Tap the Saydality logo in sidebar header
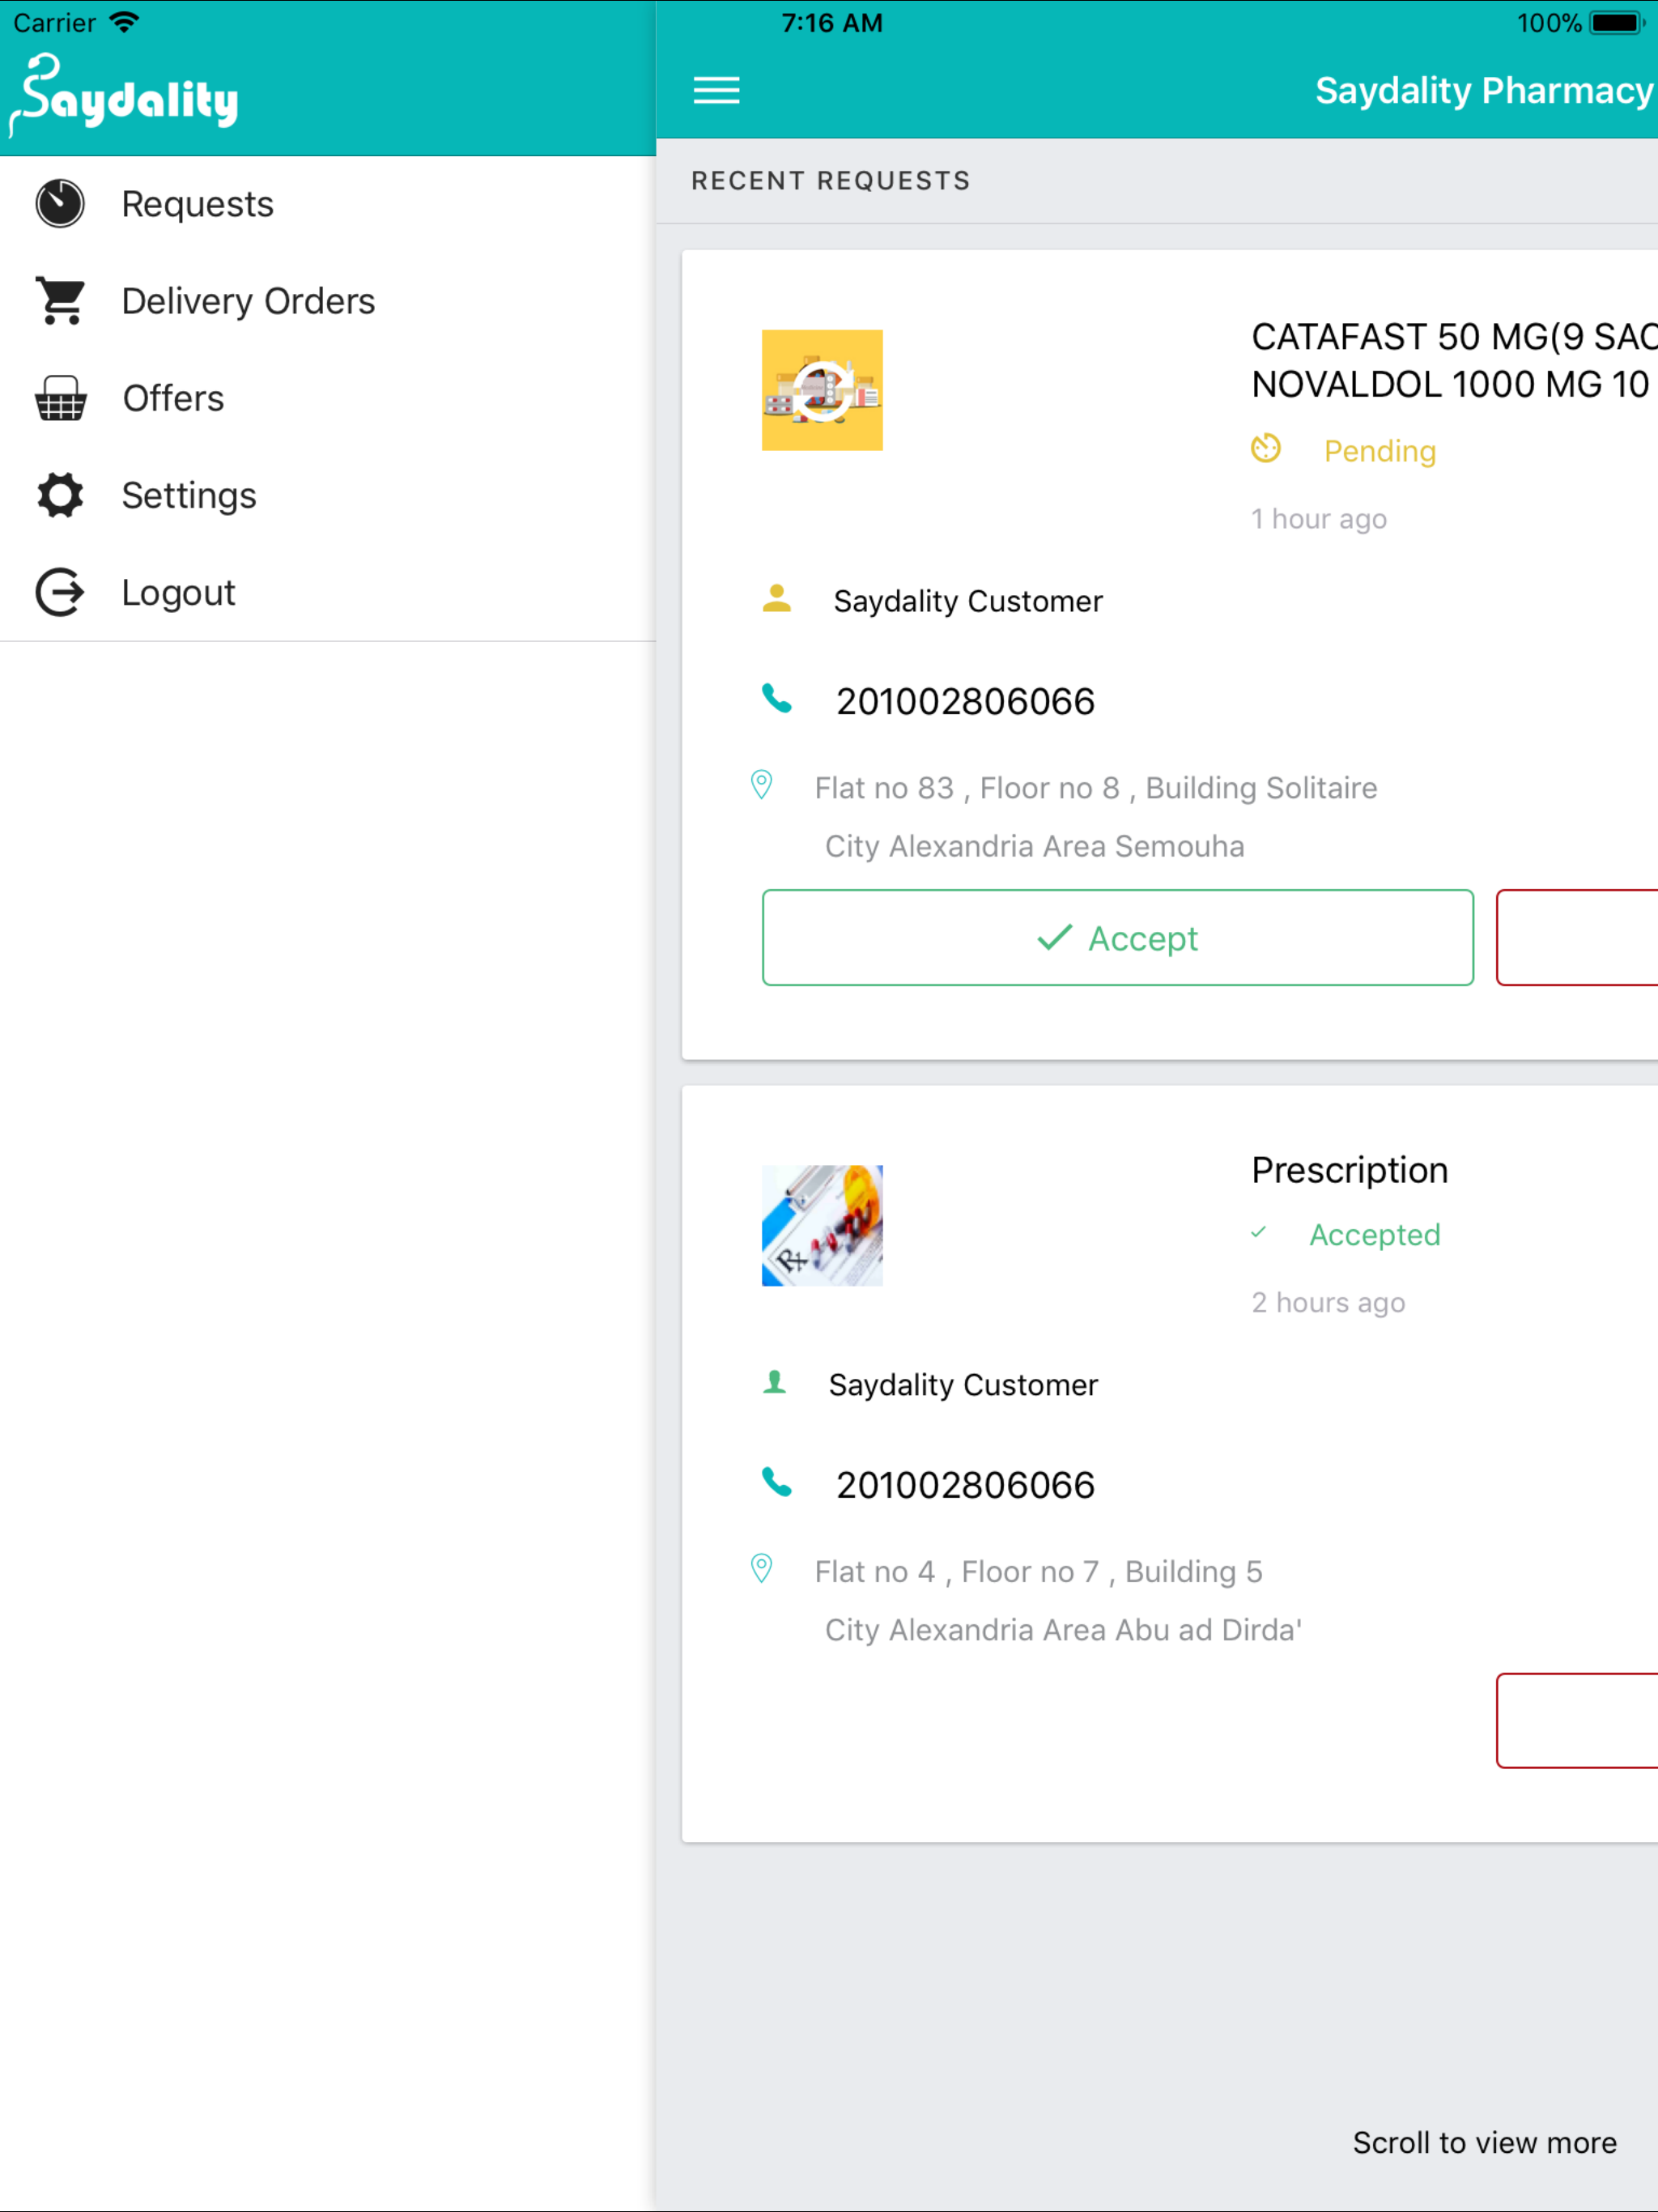Screen dimensions: 1658x2212 [123, 95]
